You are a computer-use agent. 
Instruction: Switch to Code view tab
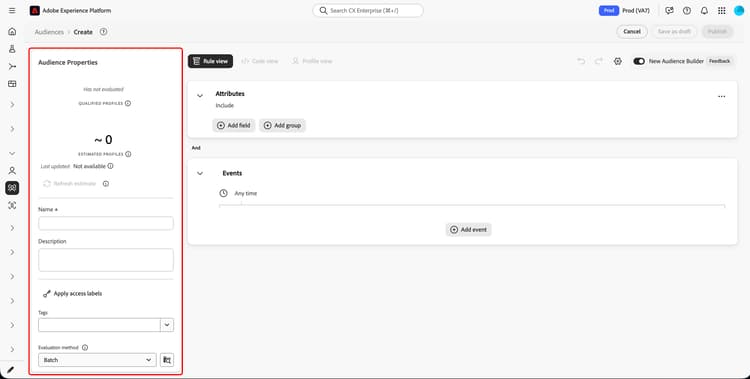tap(260, 61)
